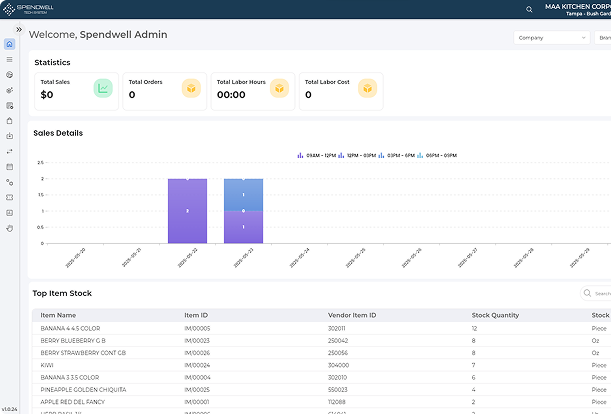The image size is (611, 414).
Task: Select the BERRY BLUEBERRY G B row
Action: [x=321, y=340]
